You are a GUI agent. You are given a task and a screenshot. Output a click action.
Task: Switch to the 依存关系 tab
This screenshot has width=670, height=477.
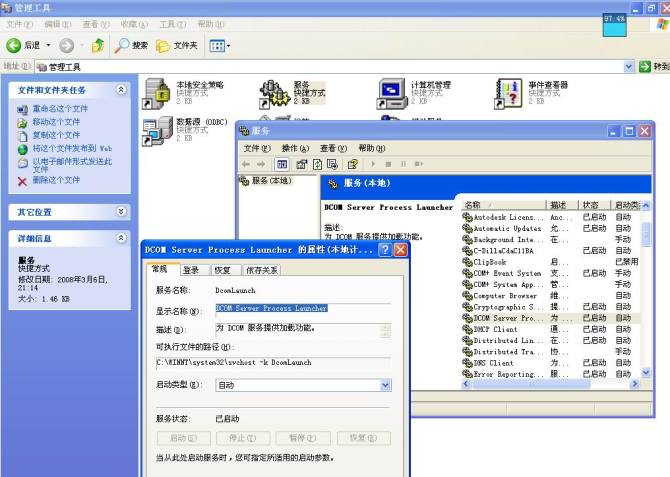[x=262, y=270]
